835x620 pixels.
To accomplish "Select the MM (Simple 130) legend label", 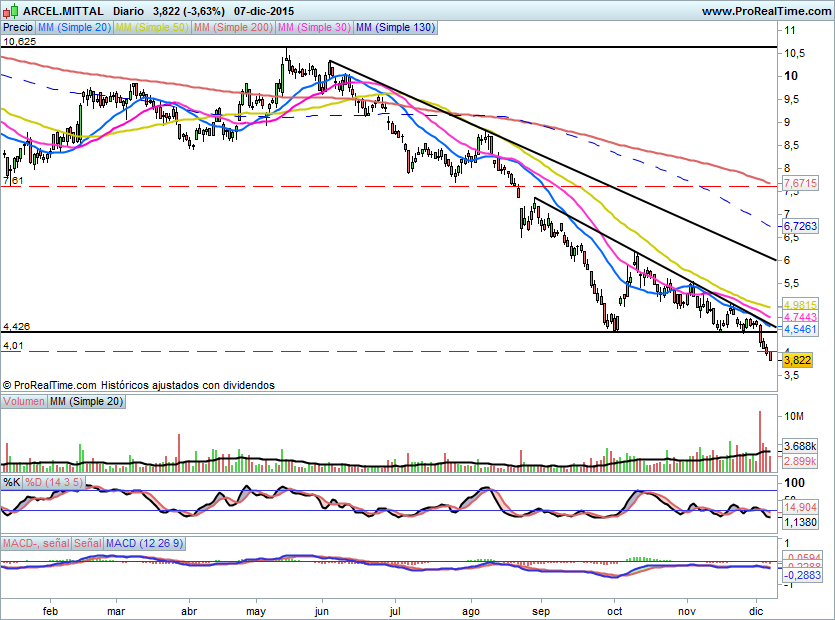I will point(395,27).
